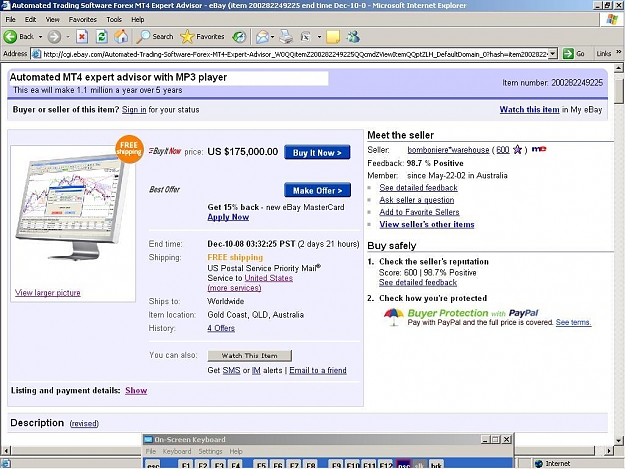Screen dimensions: 625x469
Task: Click the seller's 'me' page icon
Action: [x=539, y=149]
